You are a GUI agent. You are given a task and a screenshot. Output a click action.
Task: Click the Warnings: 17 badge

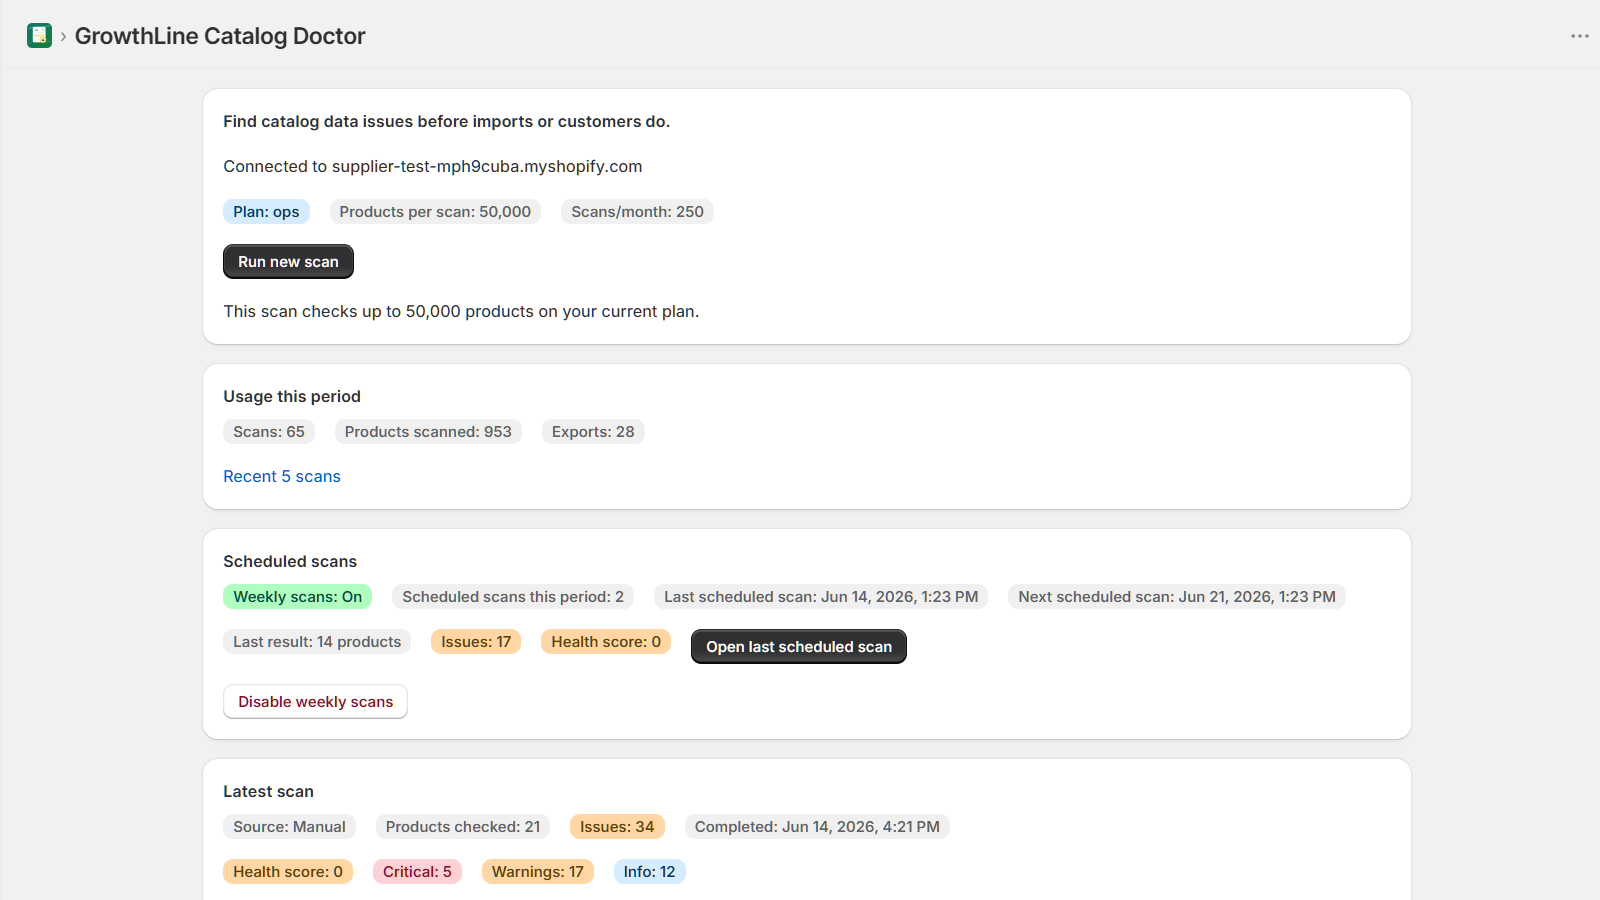[x=538, y=872]
